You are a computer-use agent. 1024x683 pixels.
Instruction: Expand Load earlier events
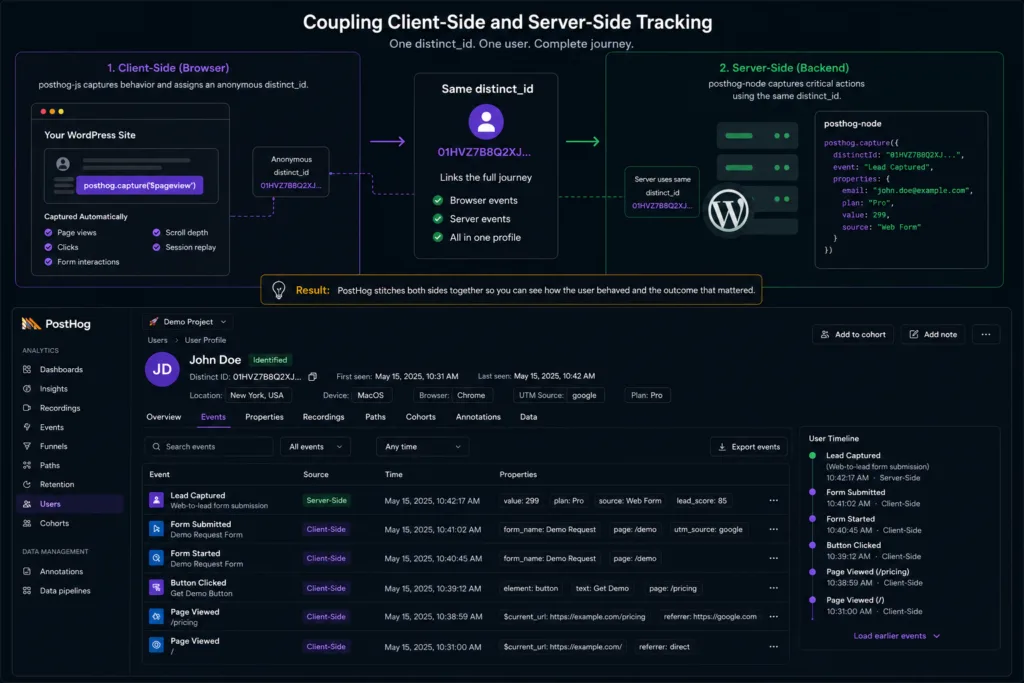(897, 636)
